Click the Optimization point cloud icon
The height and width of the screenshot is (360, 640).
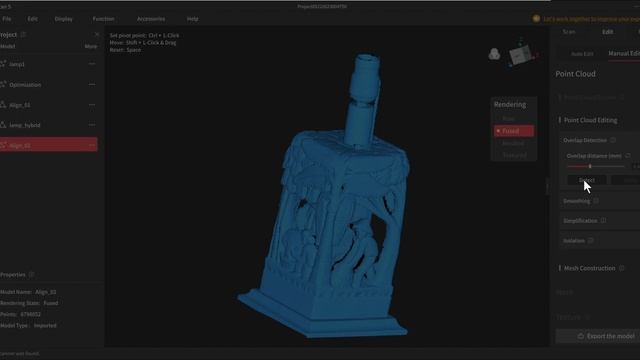pyautogui.click(x=3, y=84)
